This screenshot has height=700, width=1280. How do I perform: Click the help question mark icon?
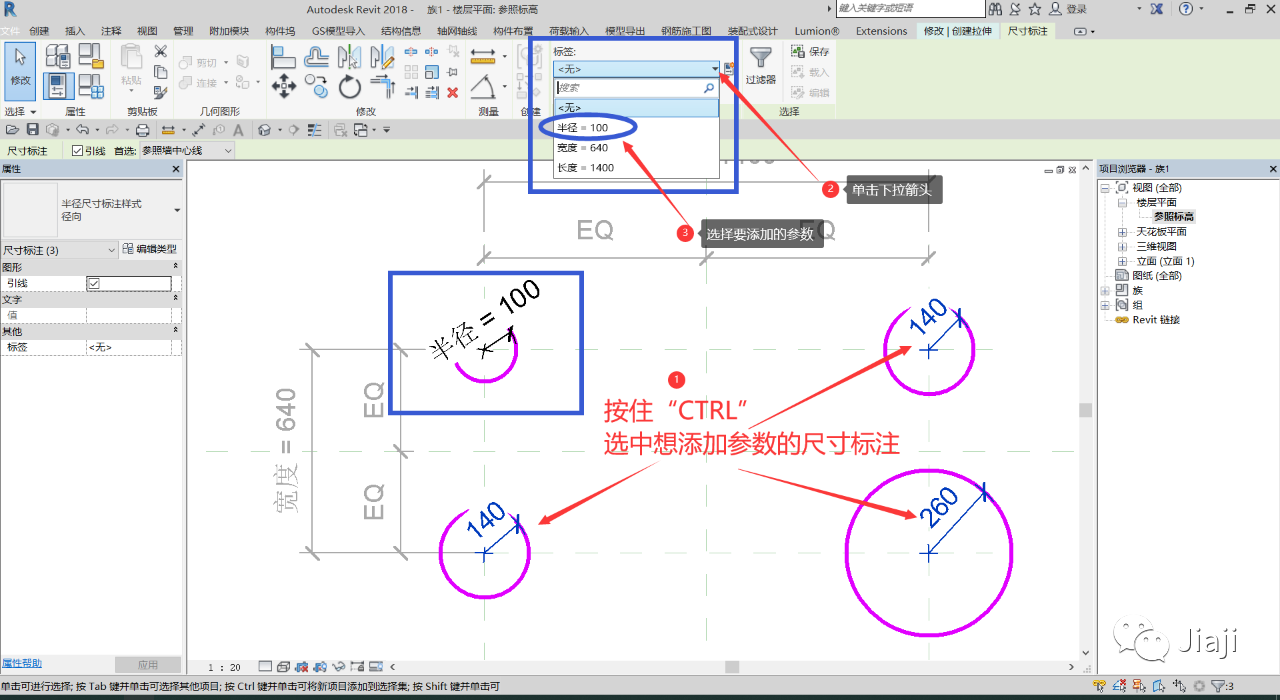click(1186, 8)
